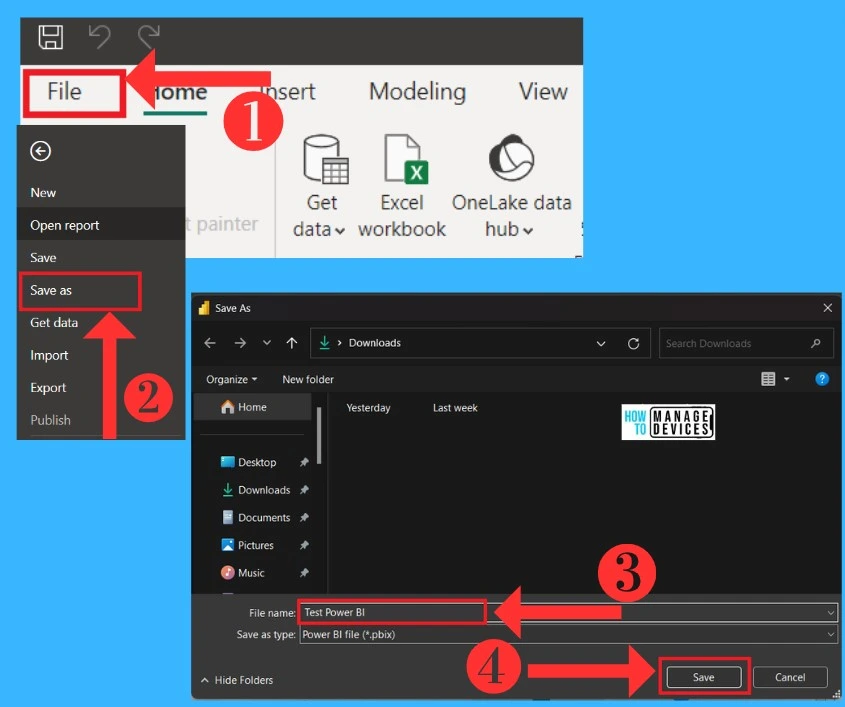The width and height of the screenshot is (845, 707).
Task: Click the change view layout icon
Action: coord(768,379)
